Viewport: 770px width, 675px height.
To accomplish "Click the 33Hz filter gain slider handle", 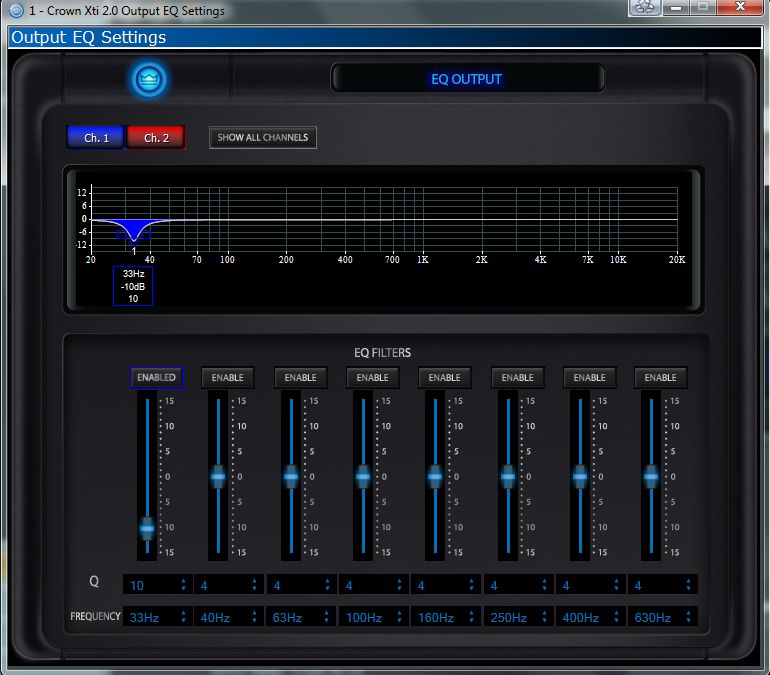I will tap(147, 527).
